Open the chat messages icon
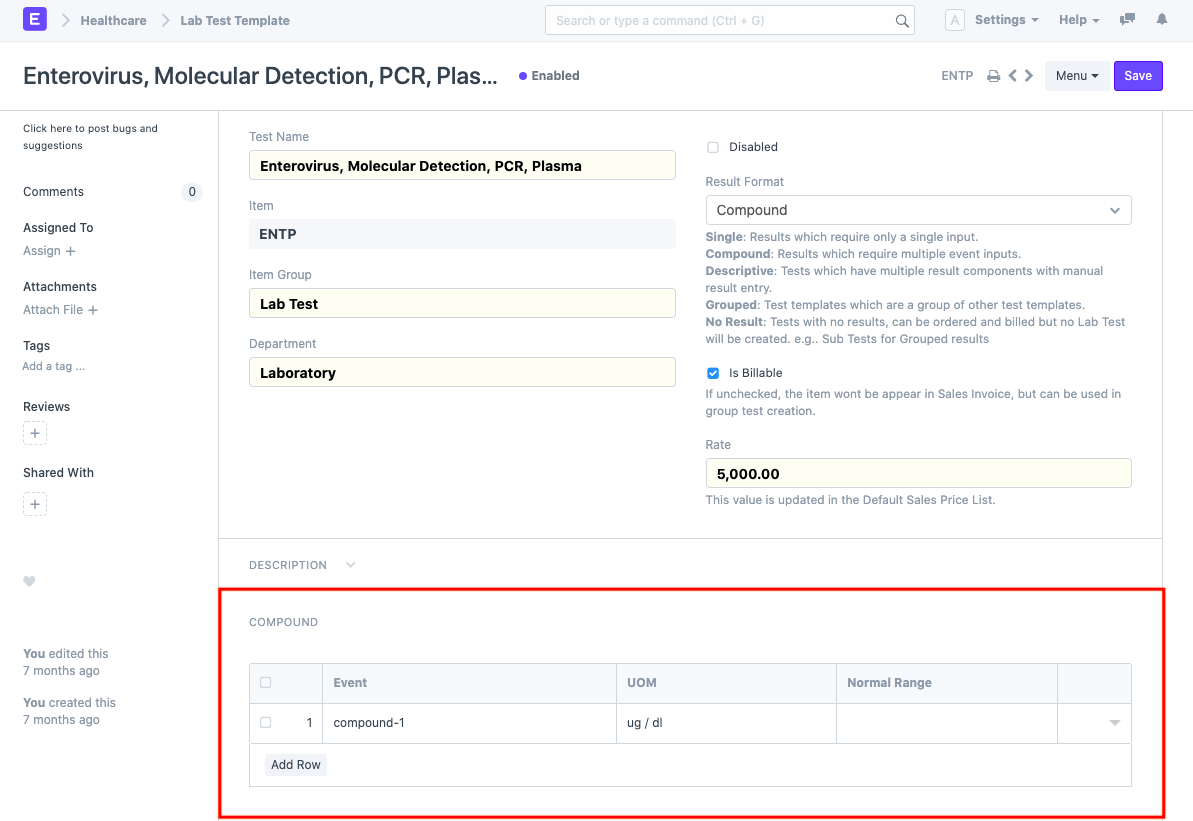Screen dimensions: 1193x821 (1127, 20)
